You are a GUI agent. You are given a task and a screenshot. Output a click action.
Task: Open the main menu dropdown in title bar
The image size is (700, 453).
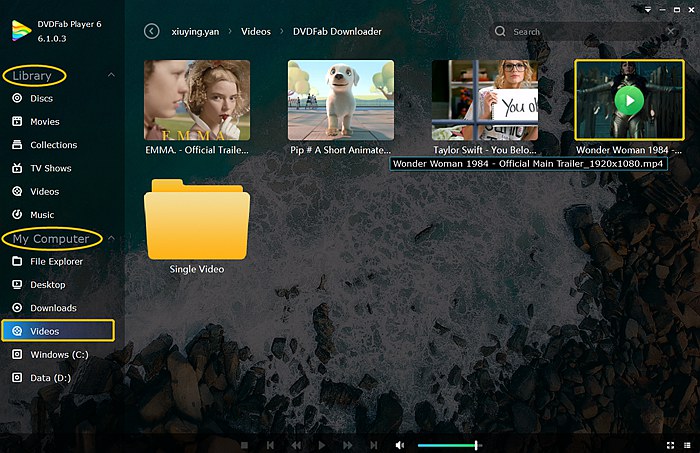click(x=648, y=9)
